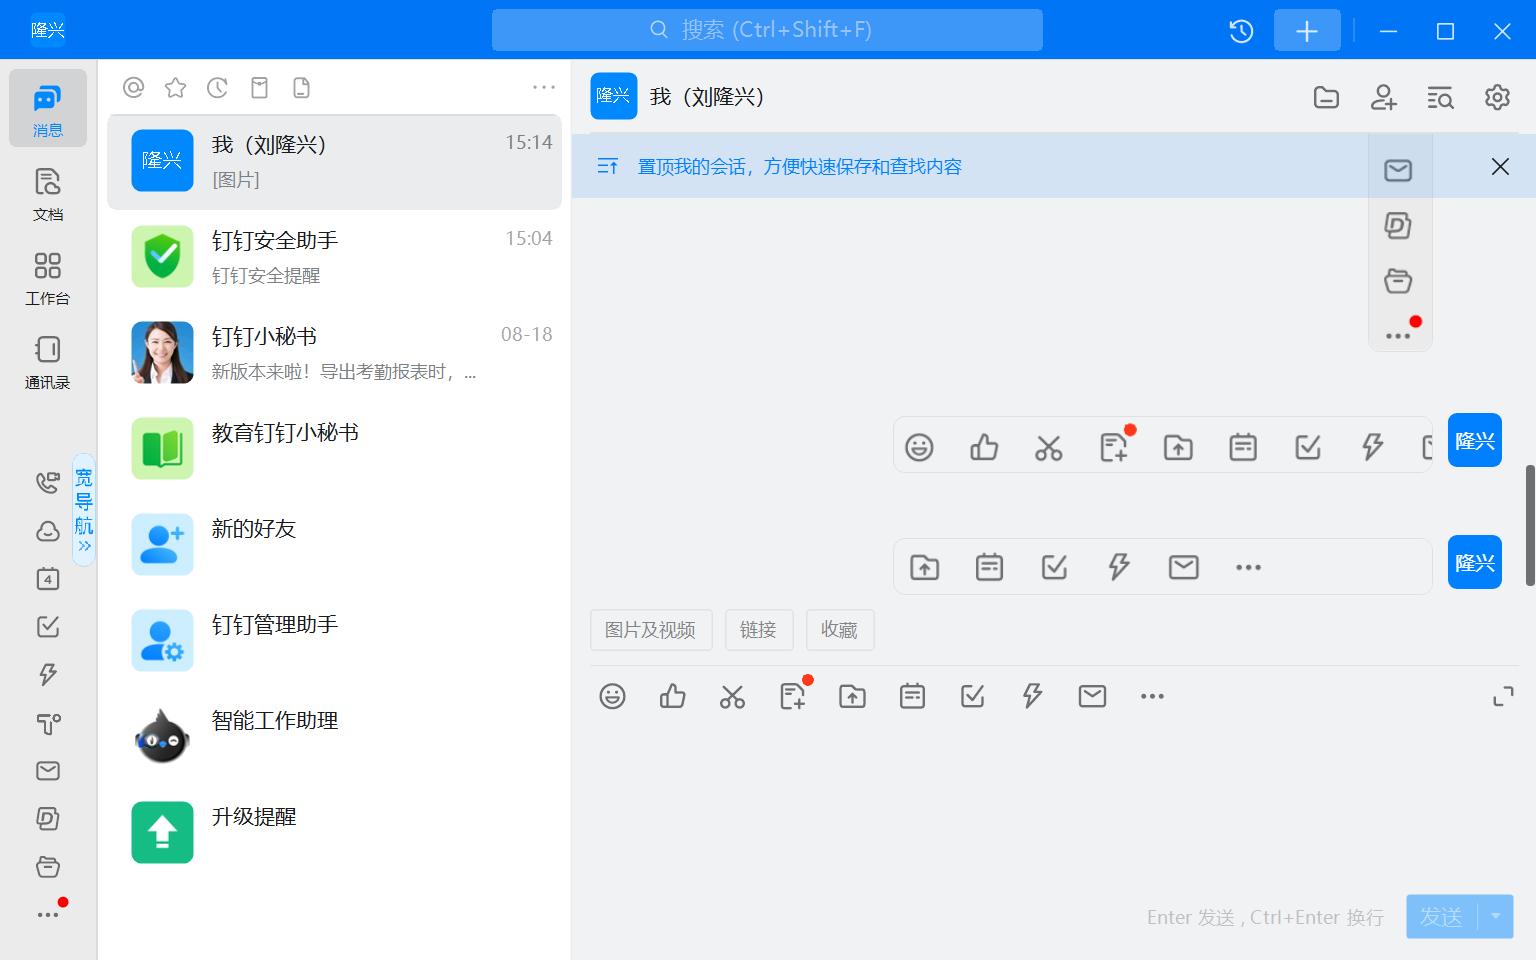Expand the message input box
The width and height of the screenshot is (1536, 960).
(x=1503, y=696)
